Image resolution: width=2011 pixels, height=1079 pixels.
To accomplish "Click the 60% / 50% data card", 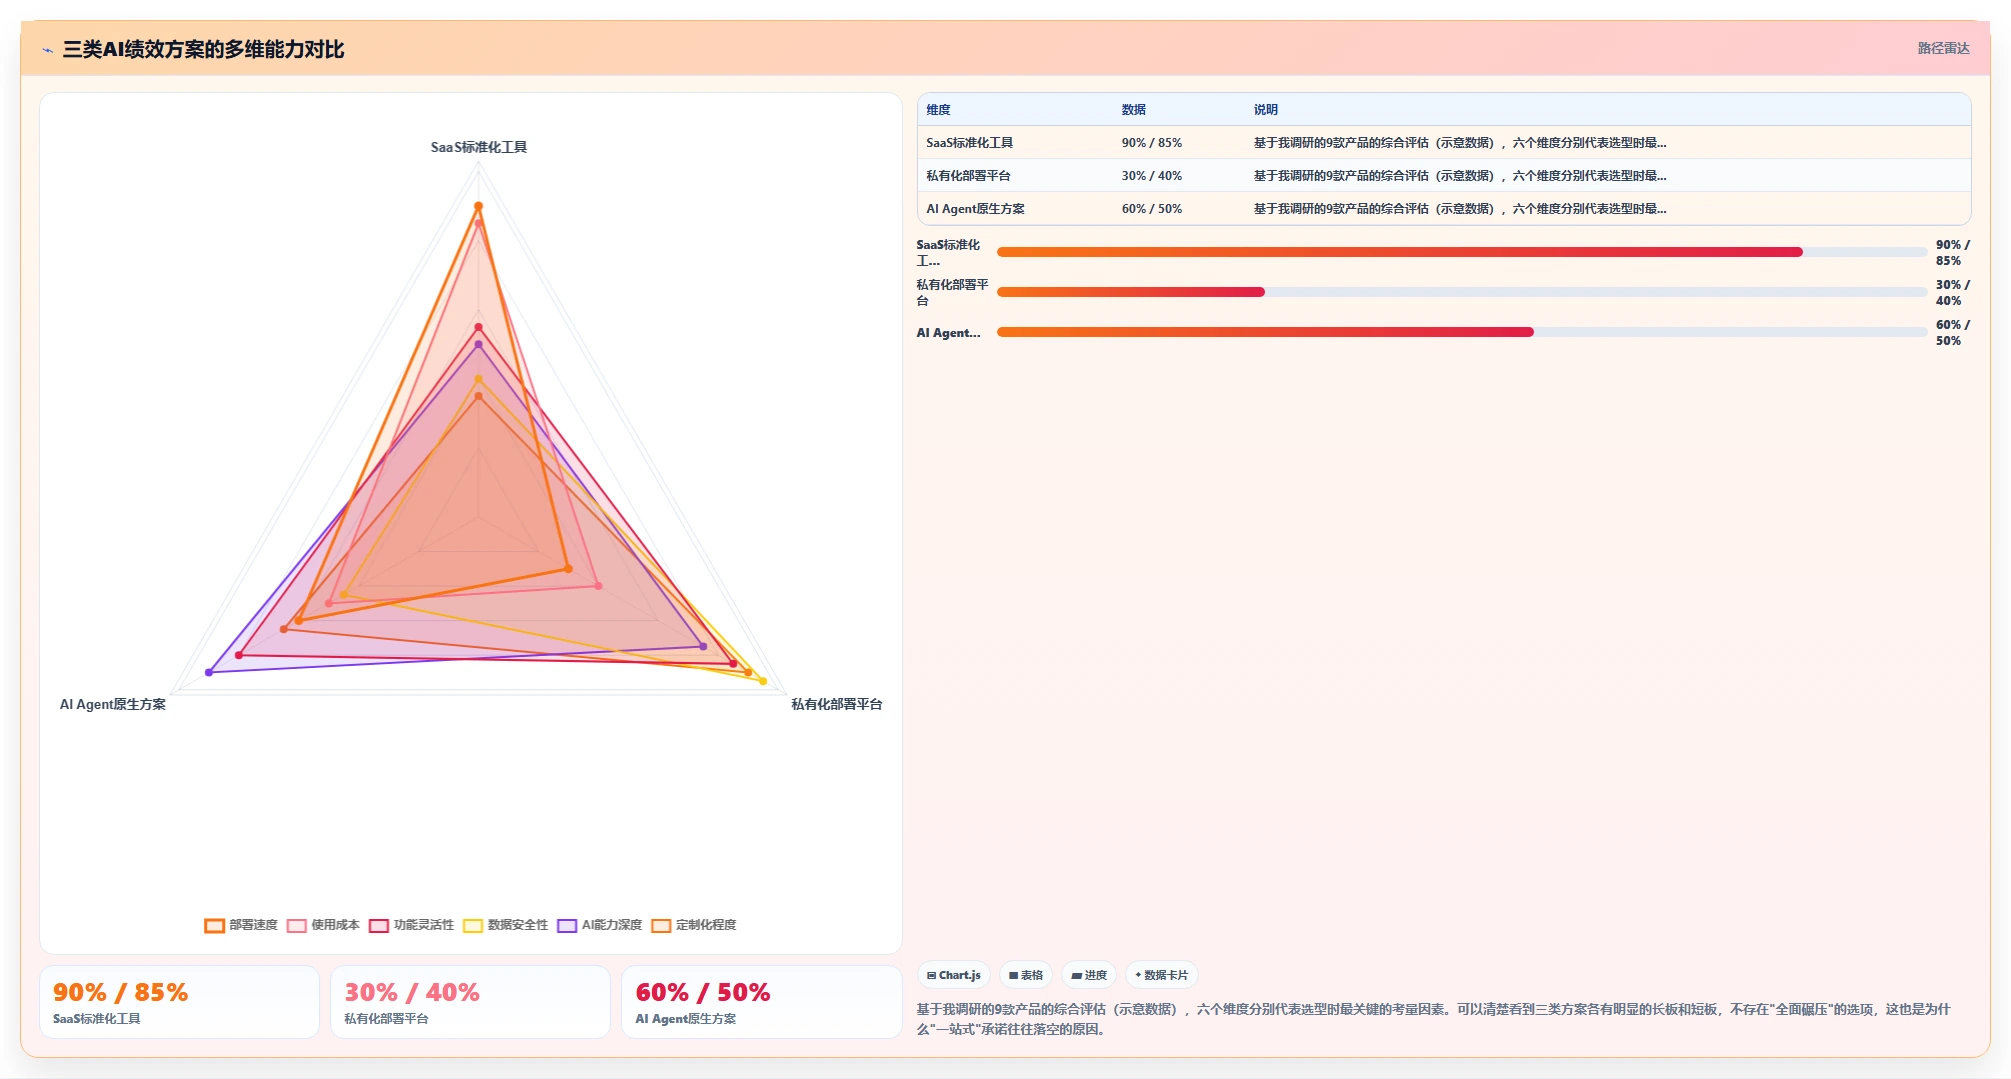I will tap(762, 1002).
